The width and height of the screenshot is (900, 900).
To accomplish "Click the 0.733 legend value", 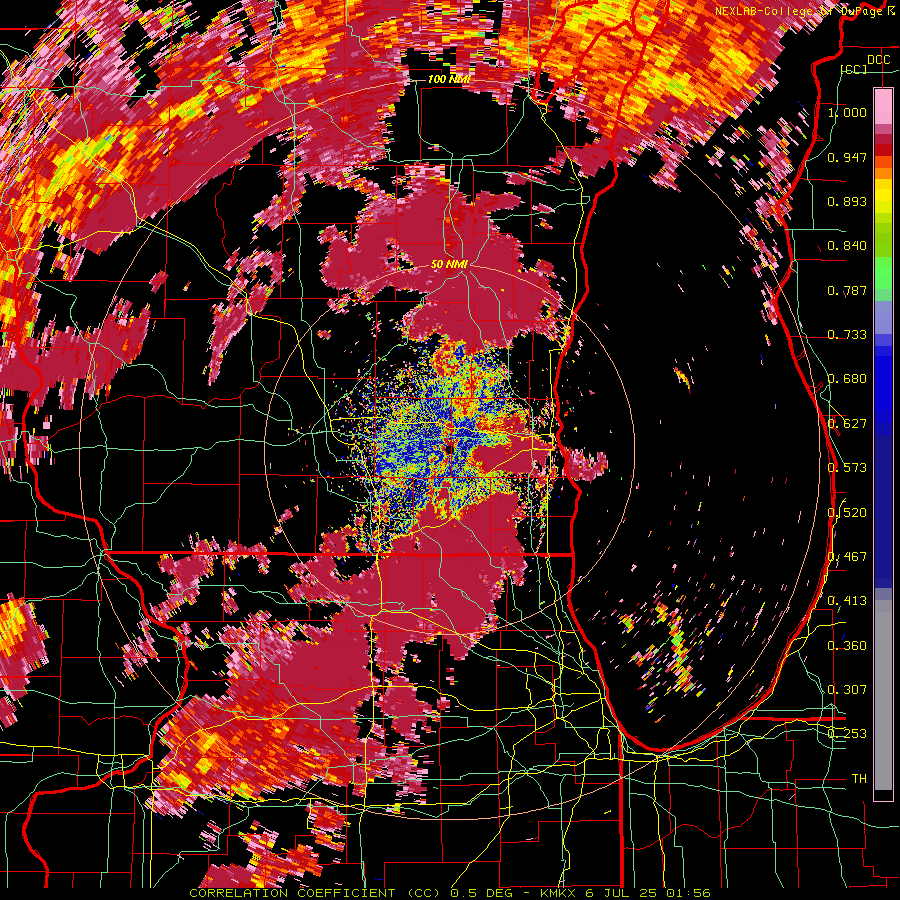I will (x=847, y=335).
